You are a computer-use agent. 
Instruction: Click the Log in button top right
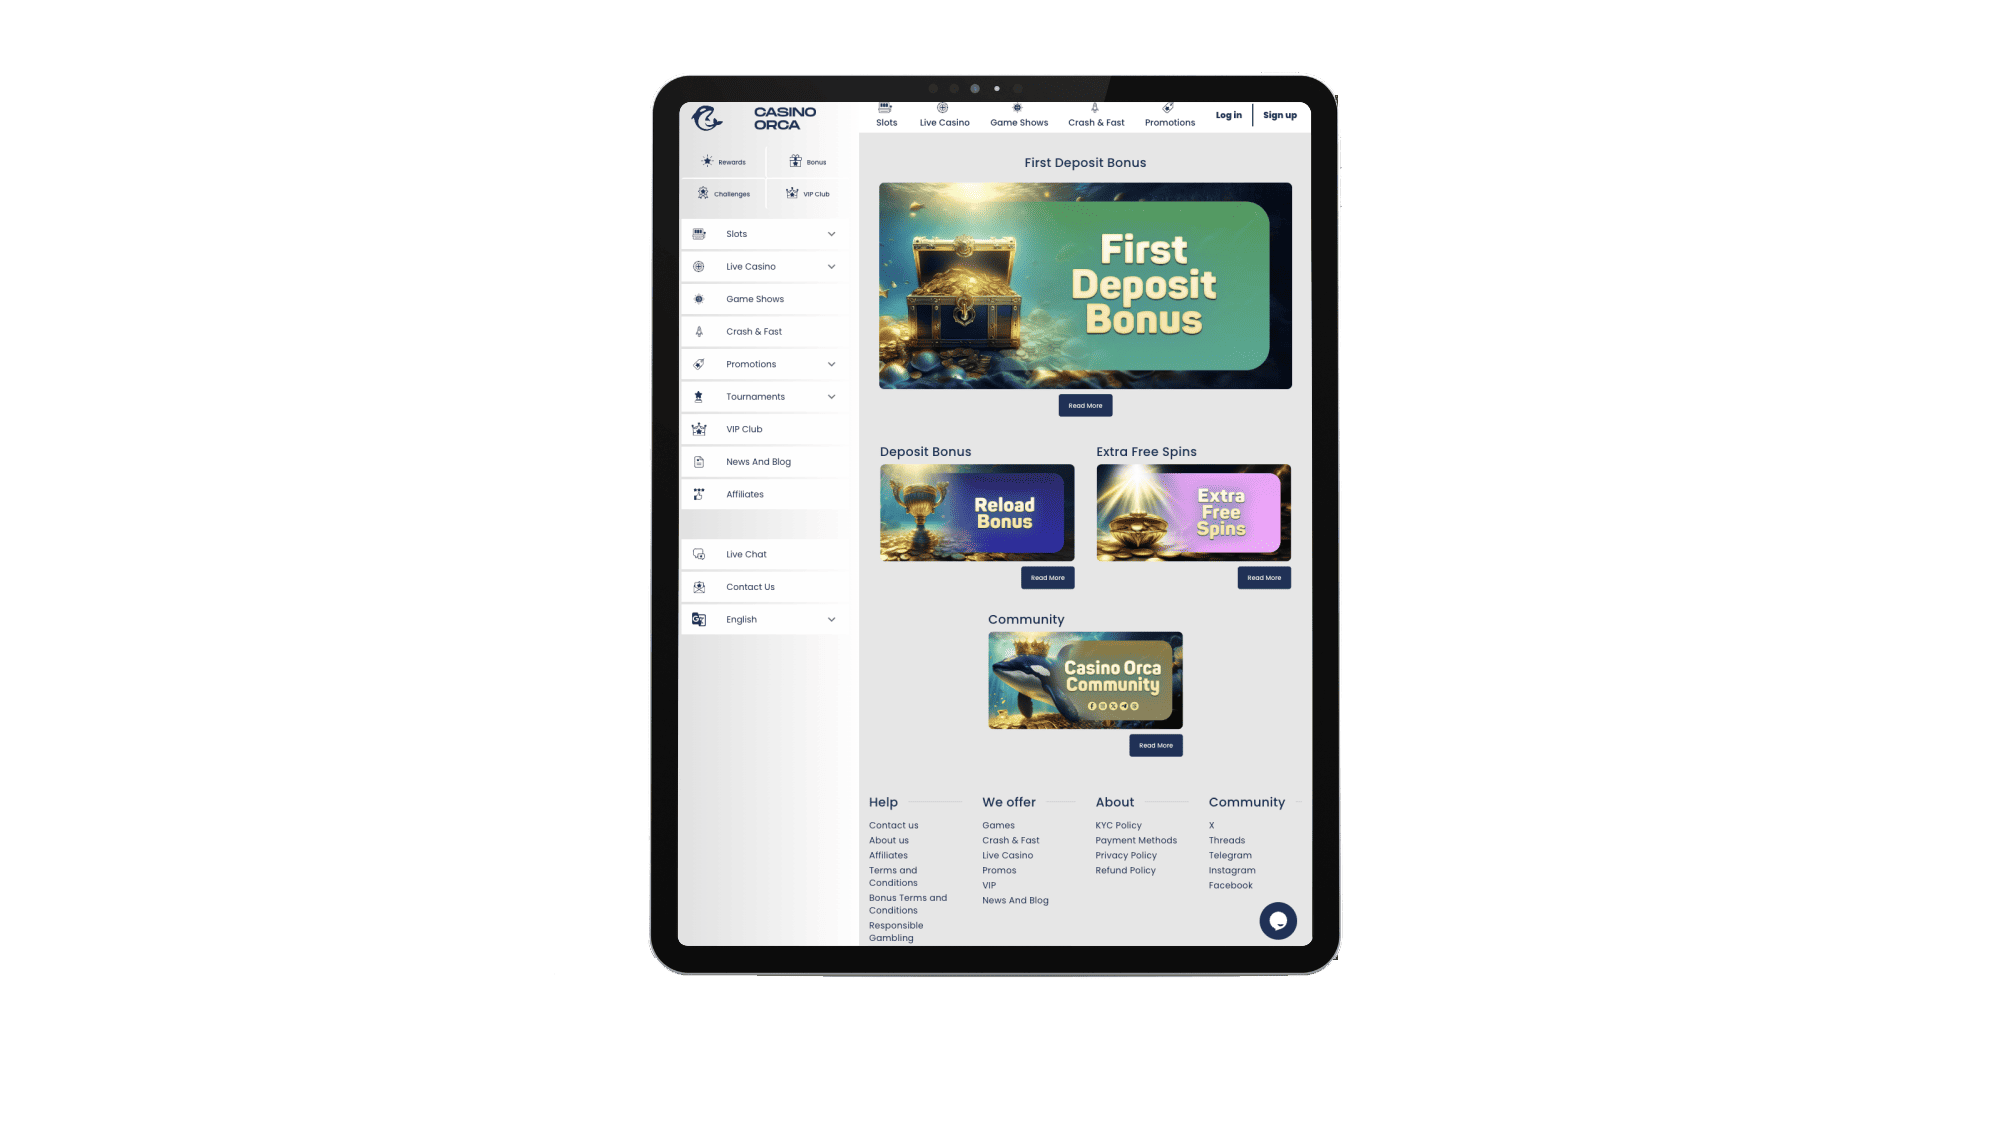[1227, 115]
